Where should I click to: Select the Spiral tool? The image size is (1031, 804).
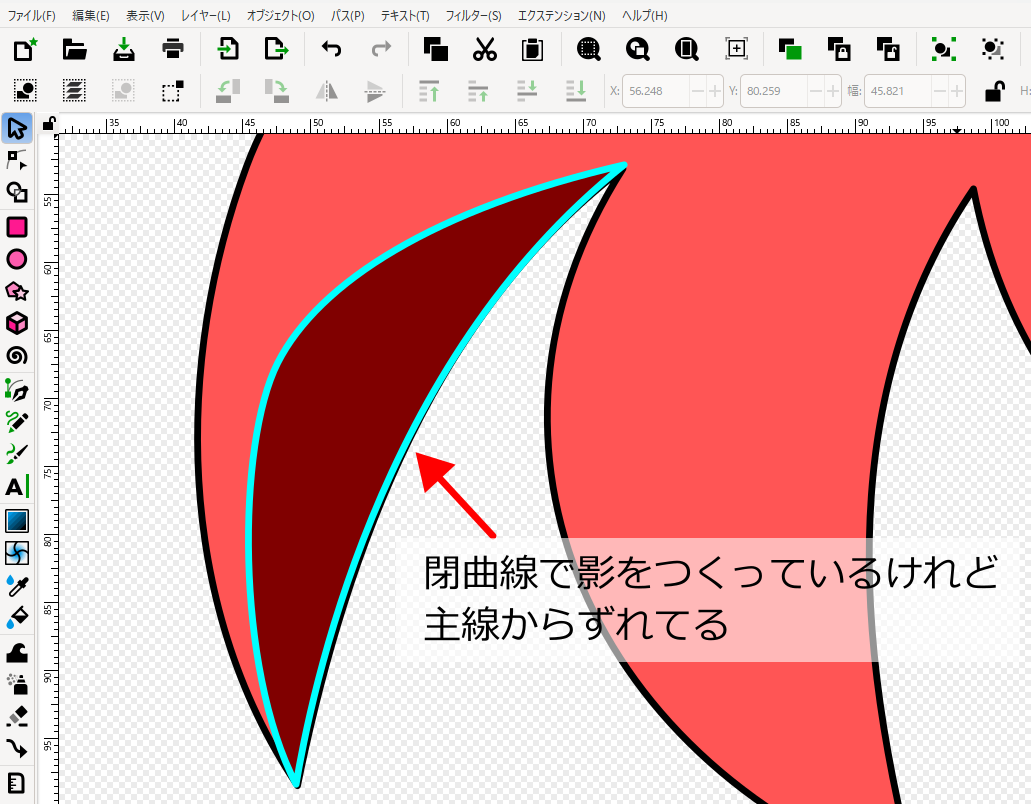[x=16, y=356]
